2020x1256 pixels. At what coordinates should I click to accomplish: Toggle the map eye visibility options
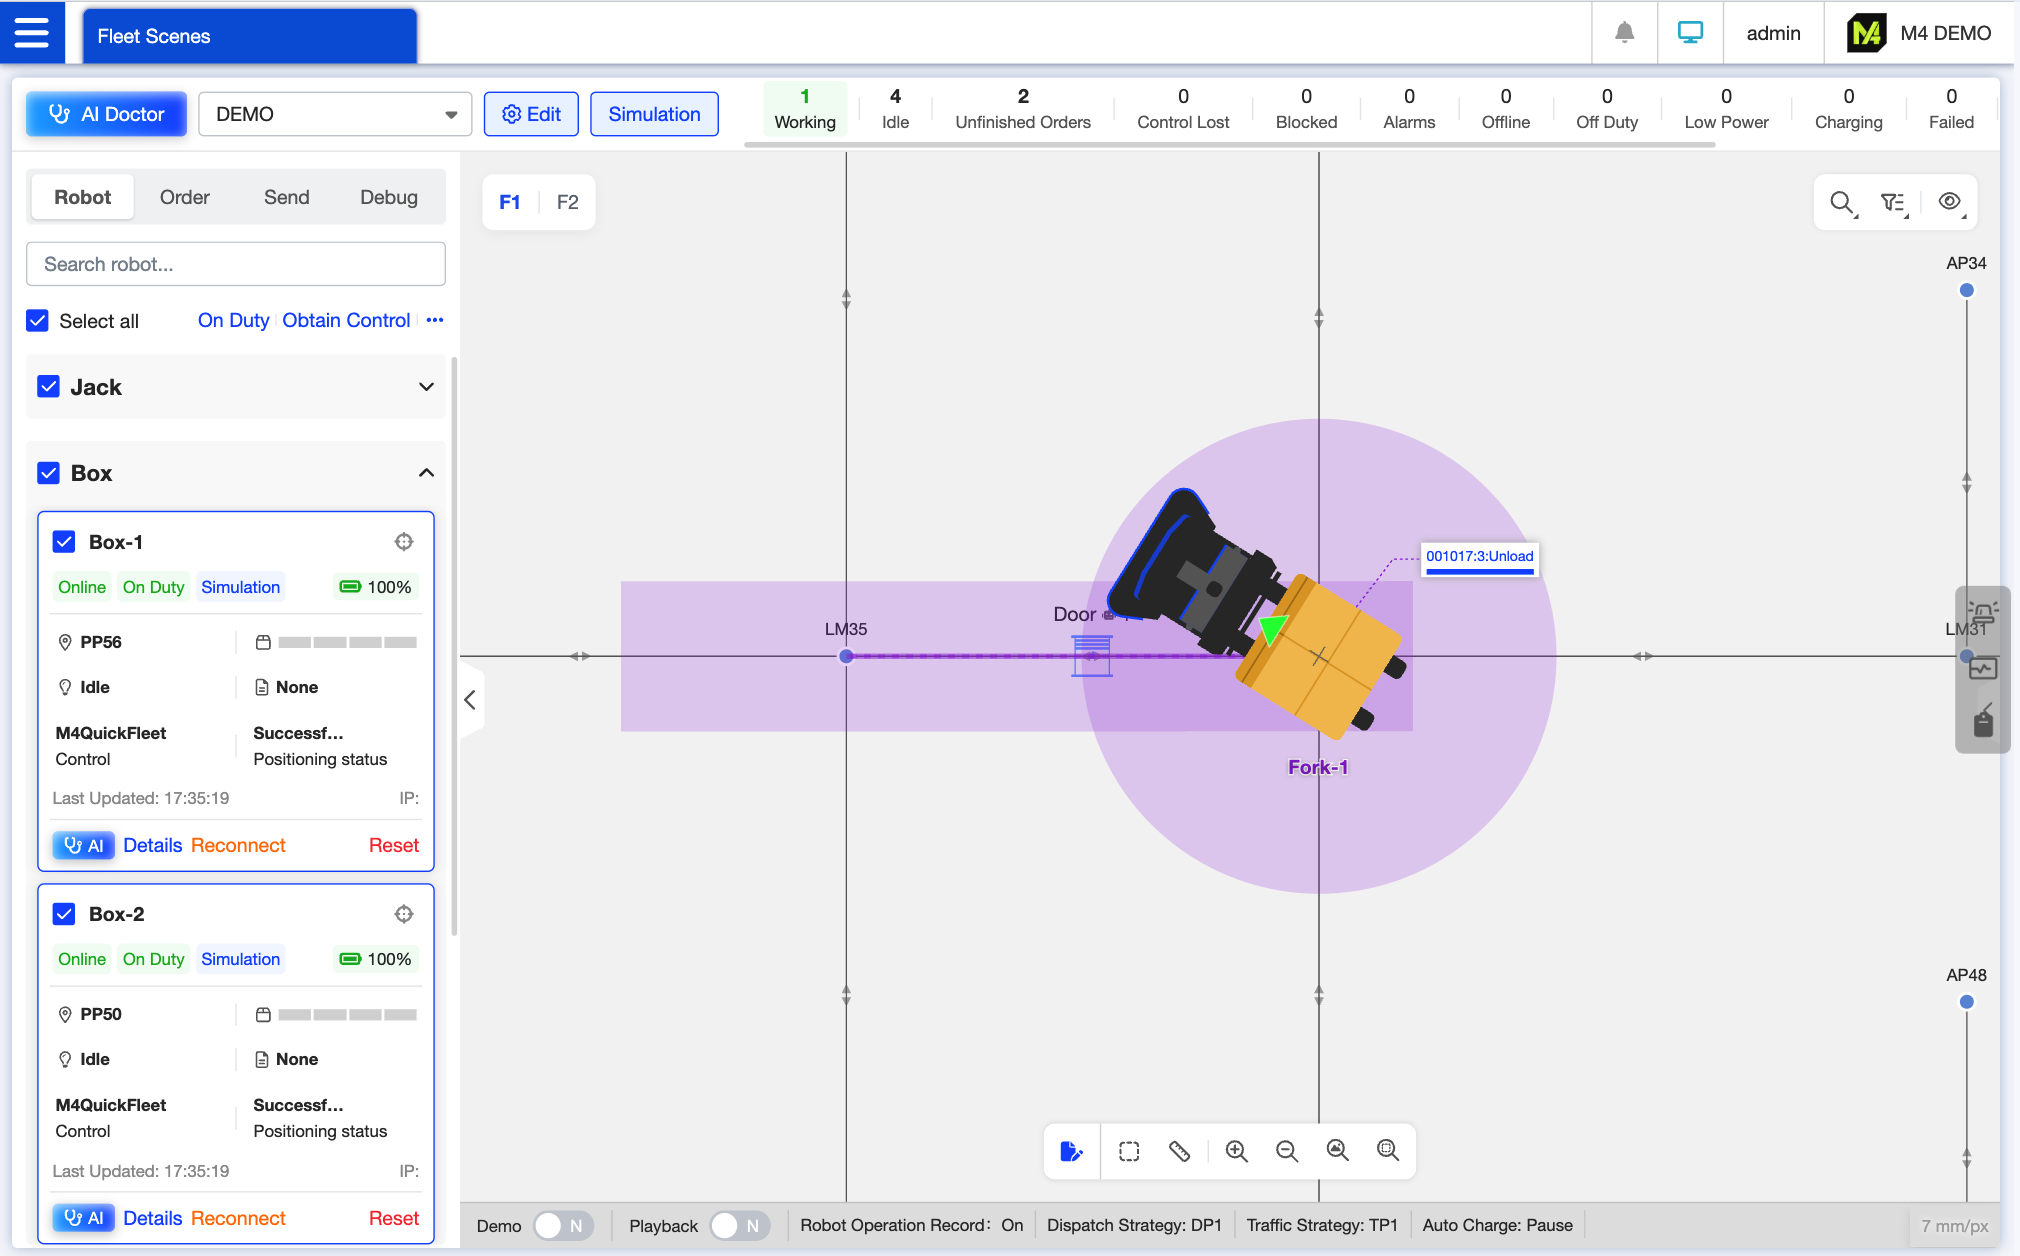[1949, 203]
